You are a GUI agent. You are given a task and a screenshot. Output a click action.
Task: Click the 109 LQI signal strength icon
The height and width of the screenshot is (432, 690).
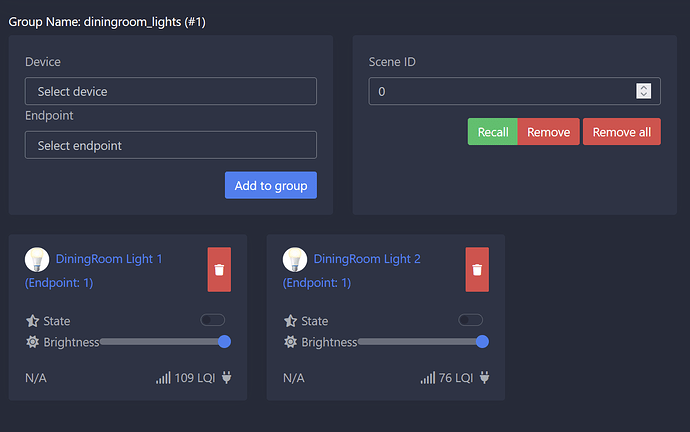pos(163,379)
